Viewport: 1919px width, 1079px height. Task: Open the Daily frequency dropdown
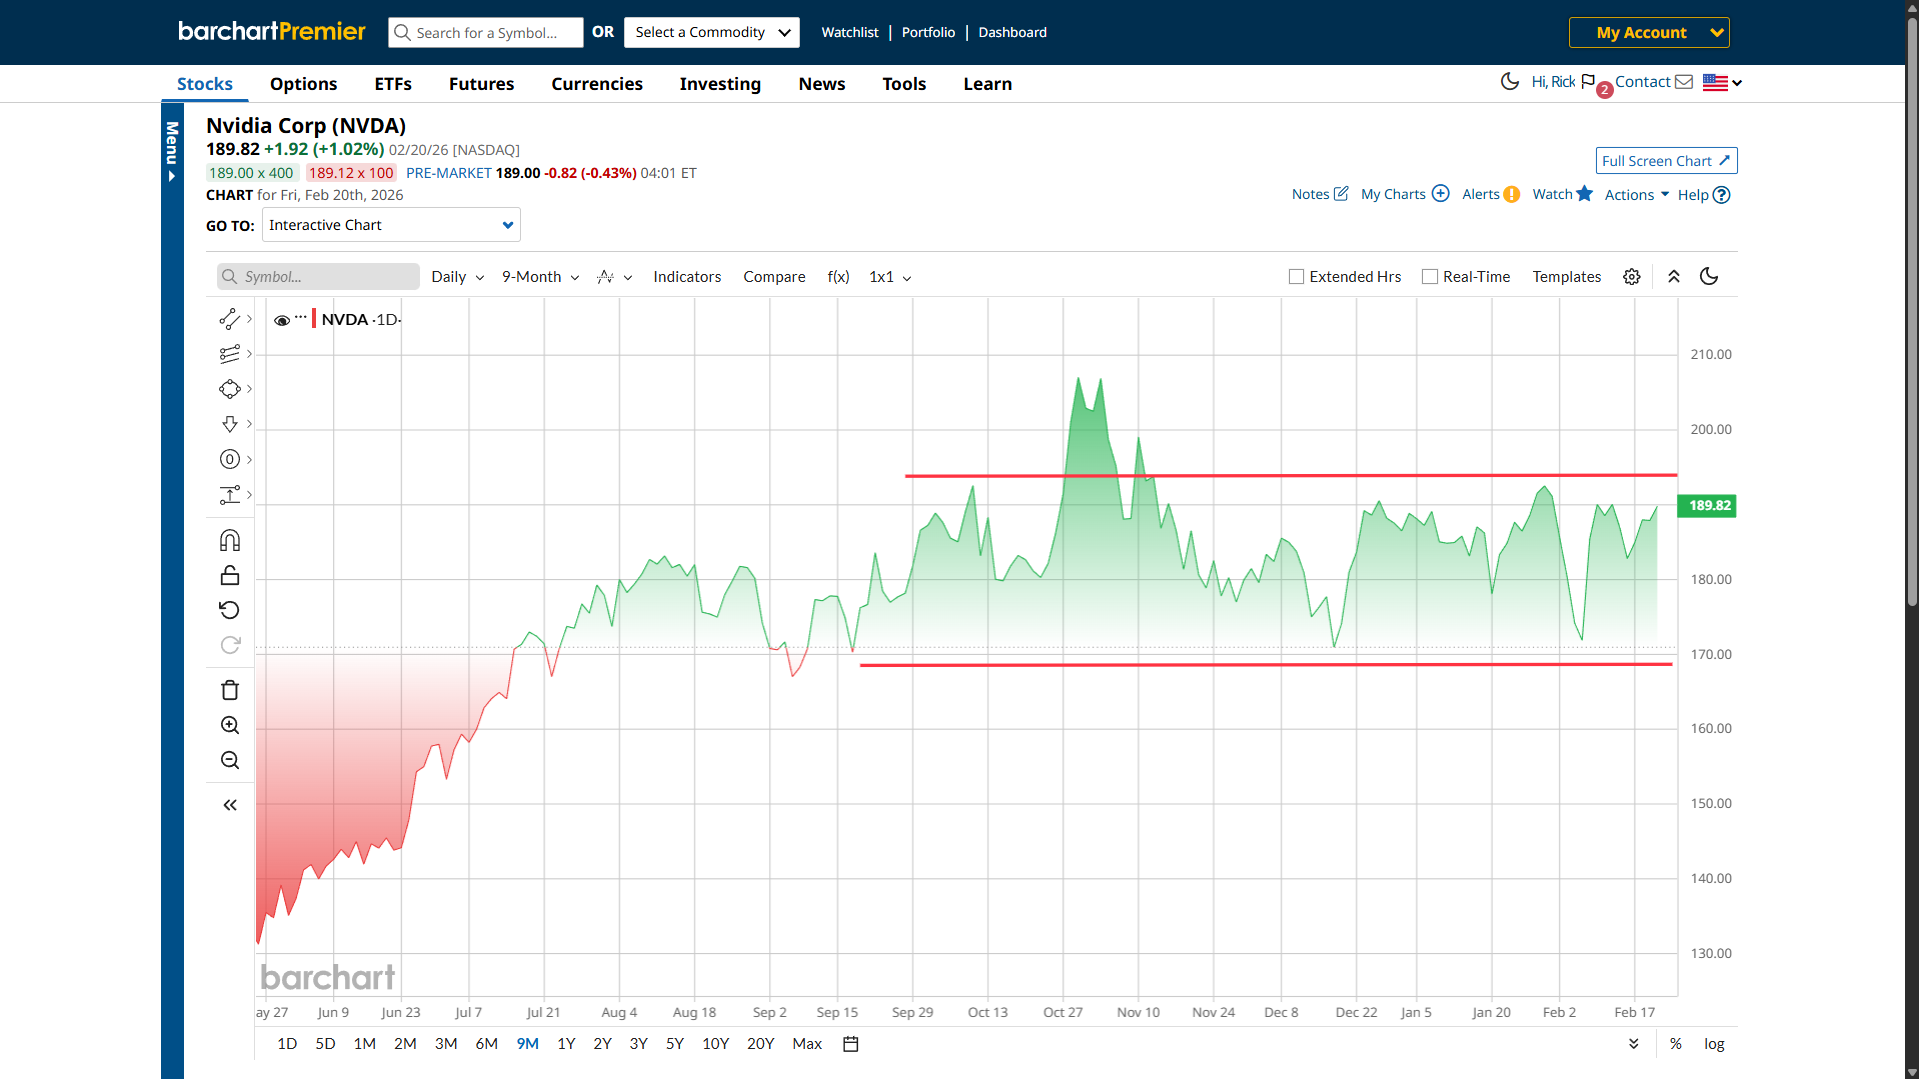click(x=457, y=277)
